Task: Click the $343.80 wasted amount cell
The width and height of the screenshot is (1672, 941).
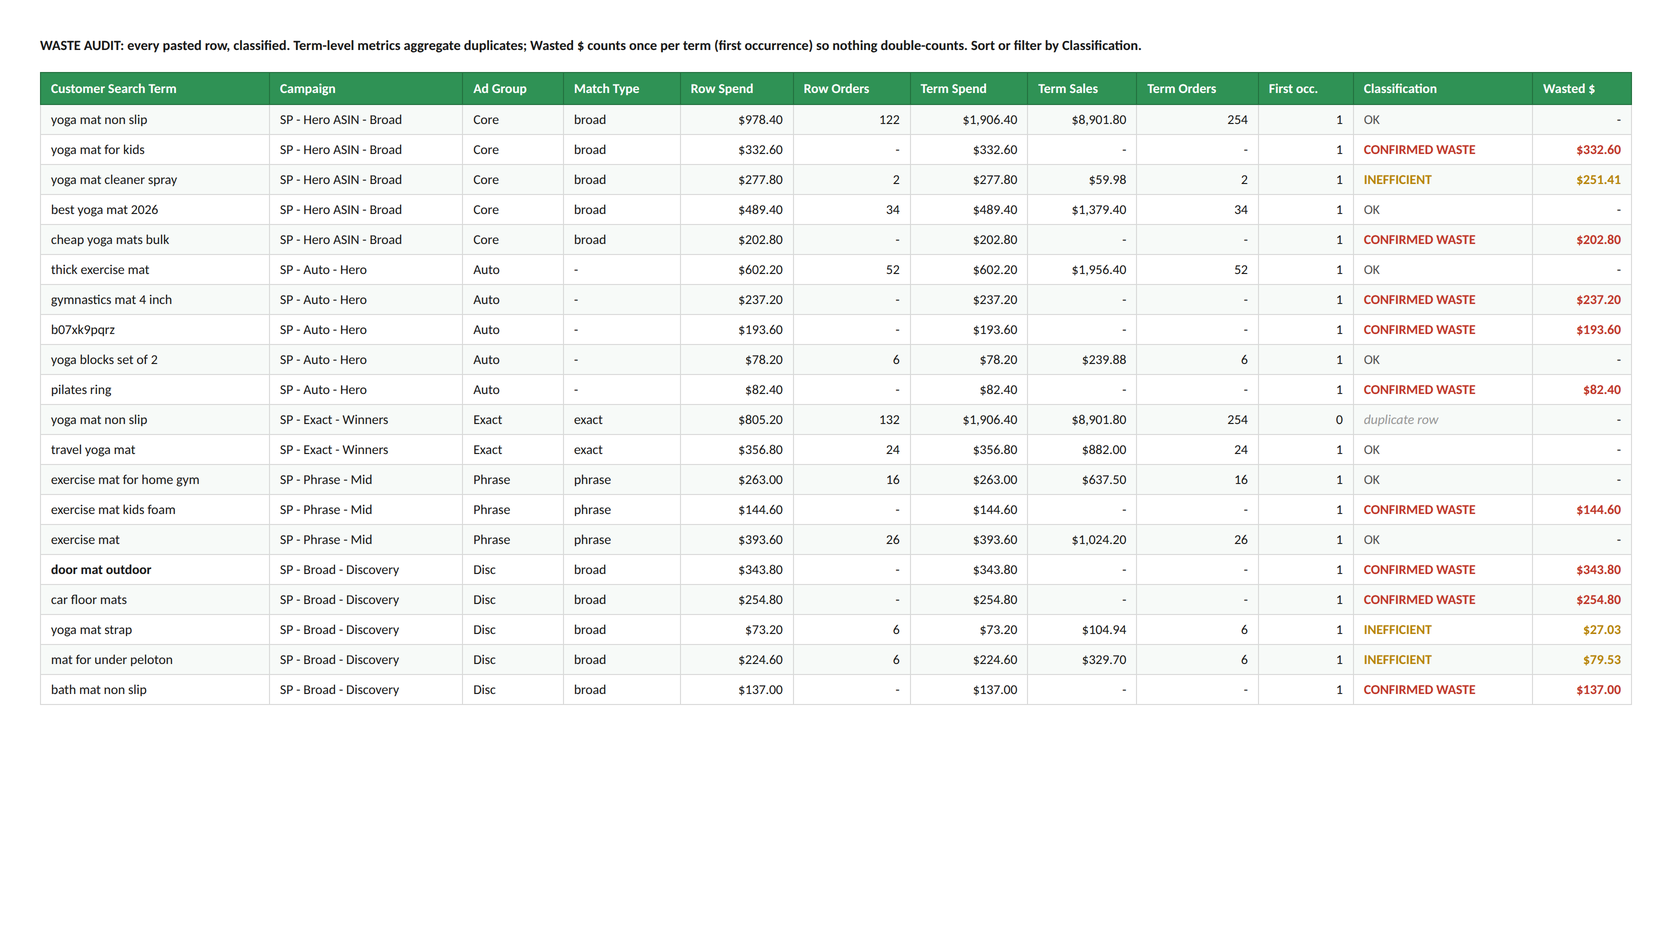Action: pyautogui.click(x=1582, y=570)
